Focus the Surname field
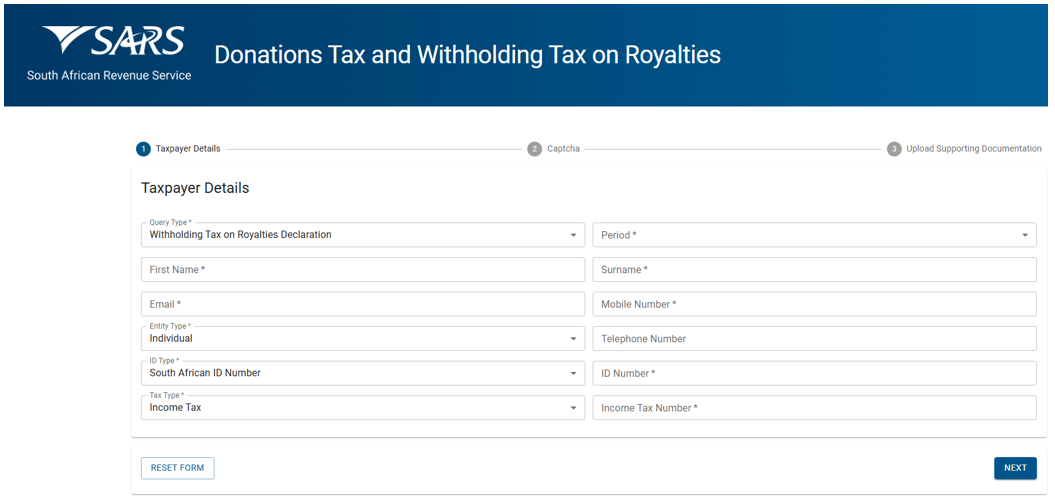Screen dimensions: 1055x497 point(814,270)
